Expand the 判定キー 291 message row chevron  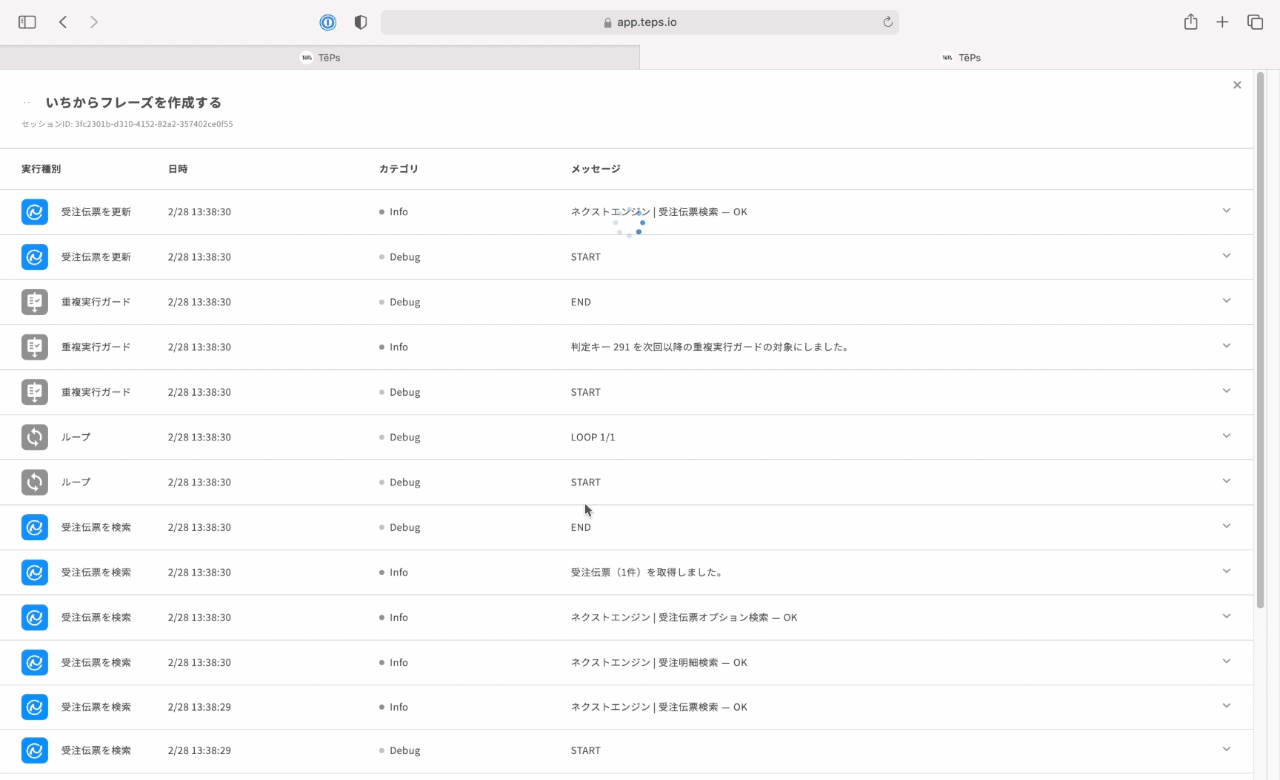(1227, 346)
